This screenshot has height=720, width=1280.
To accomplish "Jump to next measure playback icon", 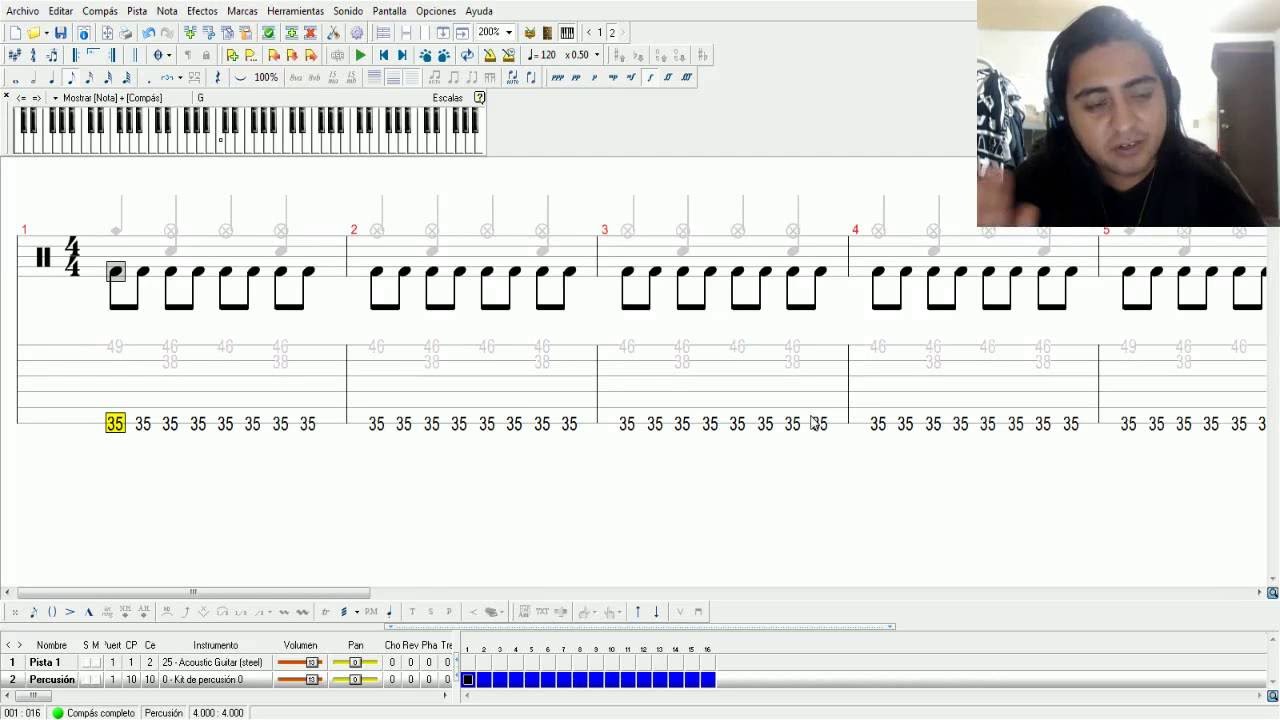I will (402, 55).
